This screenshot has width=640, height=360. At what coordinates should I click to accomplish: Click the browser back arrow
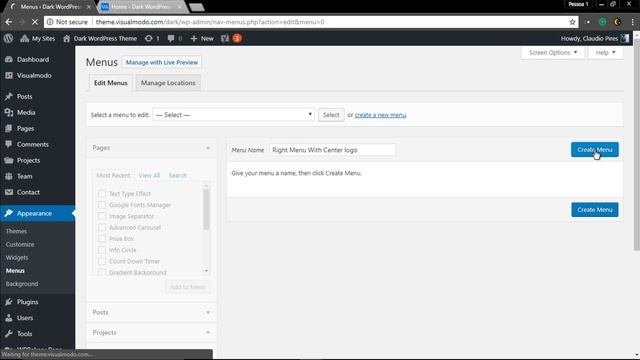coord(9,22)
